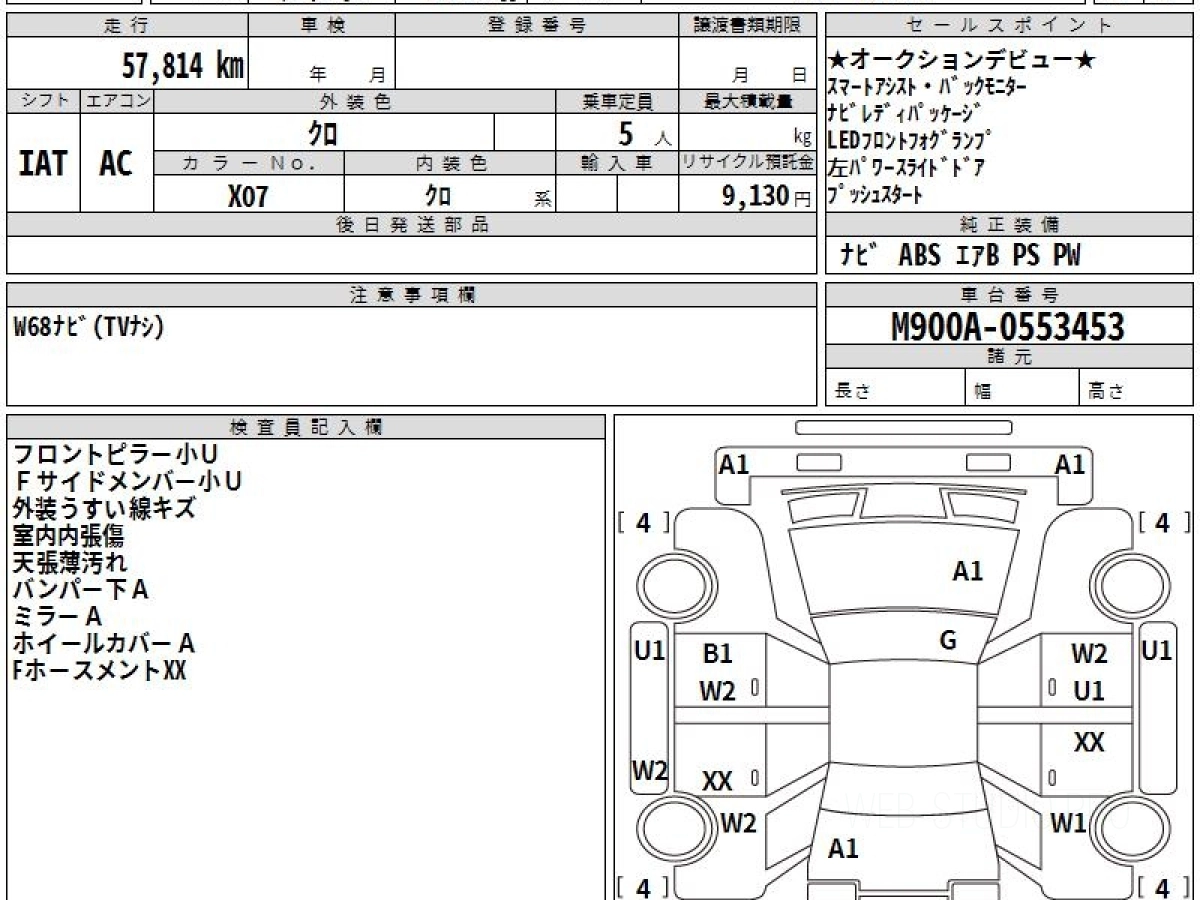
Task: Click the リサイクル預託金 header
Action: (x=747, y=163)
